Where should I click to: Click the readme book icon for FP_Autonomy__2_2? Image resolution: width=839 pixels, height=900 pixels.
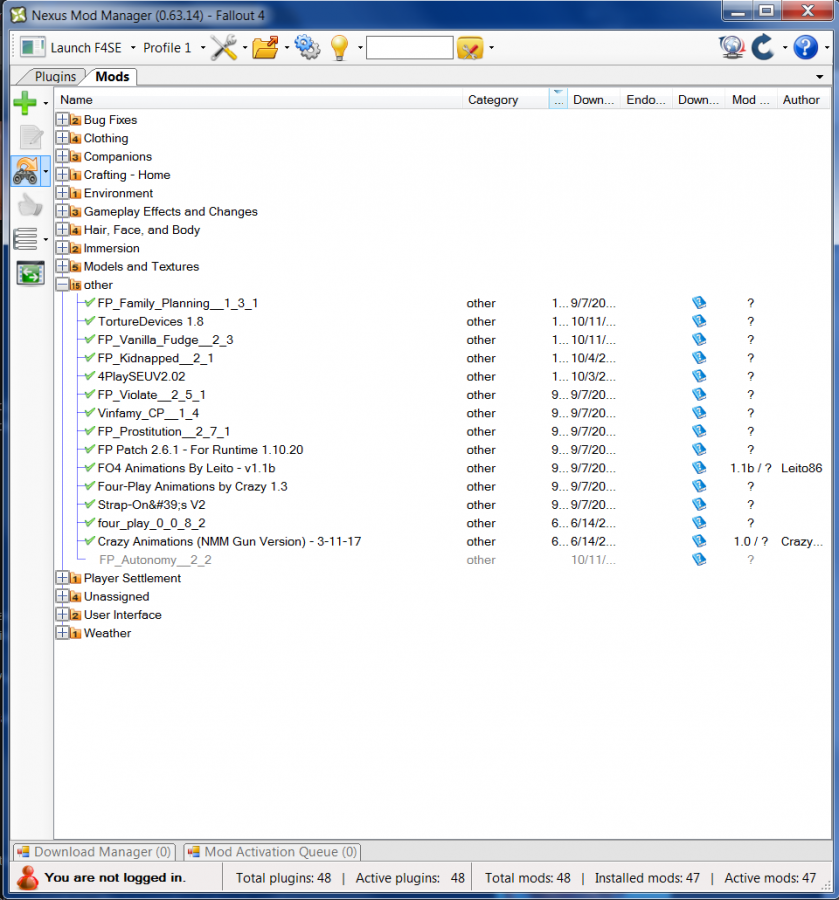698,559
